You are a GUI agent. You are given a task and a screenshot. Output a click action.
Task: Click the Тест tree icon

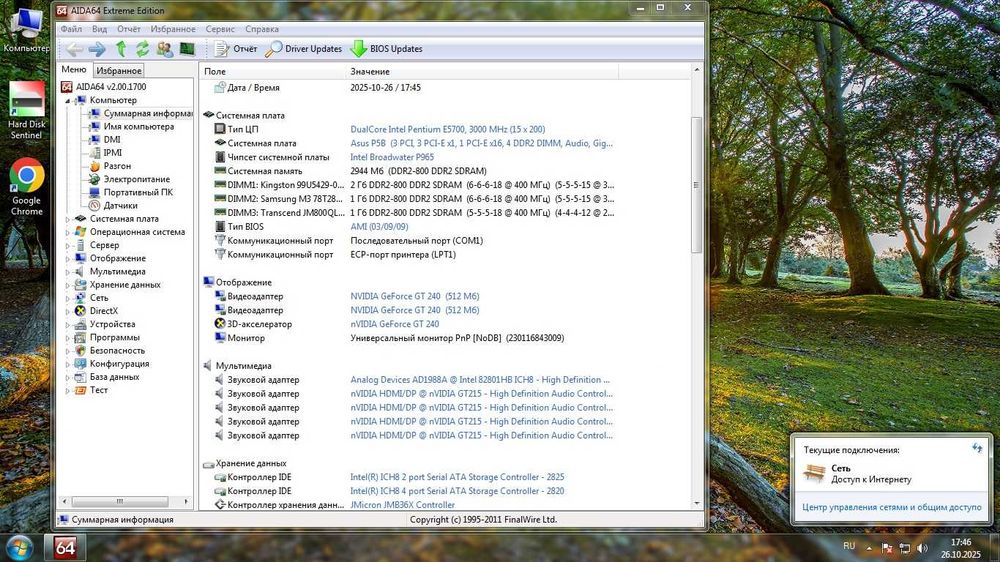coord(80,390)
